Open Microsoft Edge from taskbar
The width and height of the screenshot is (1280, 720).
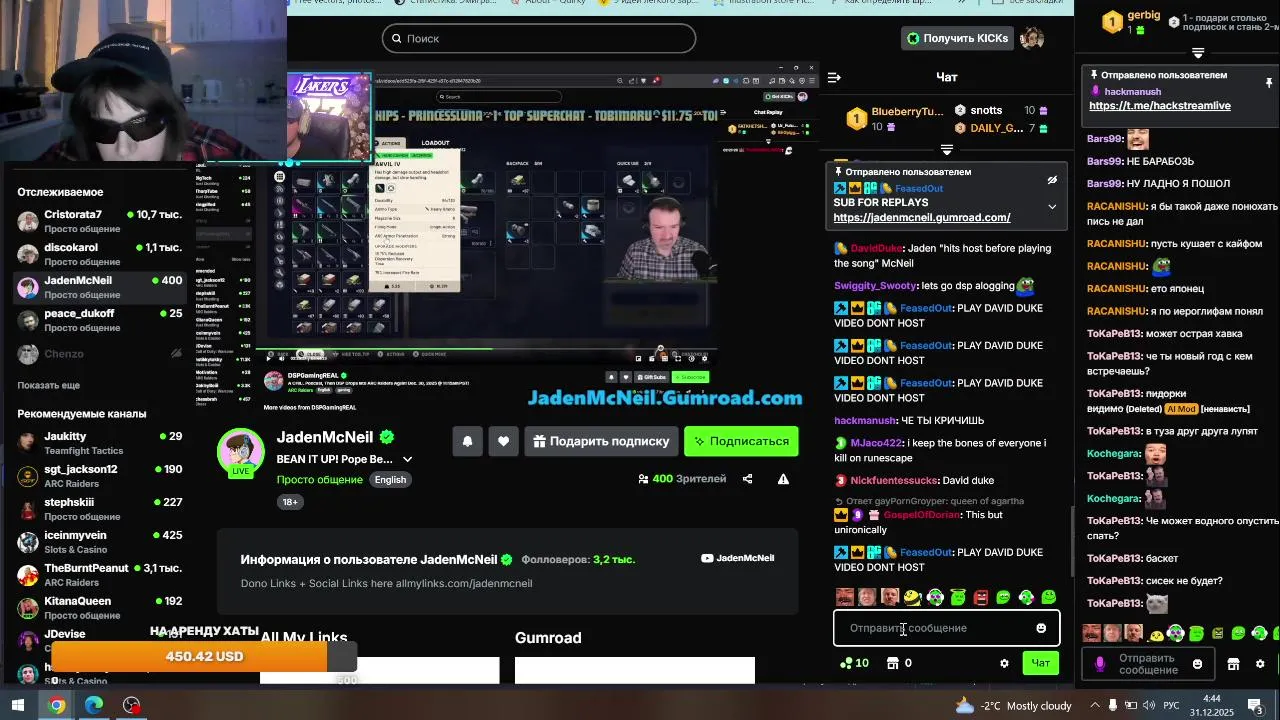point(94,705)
